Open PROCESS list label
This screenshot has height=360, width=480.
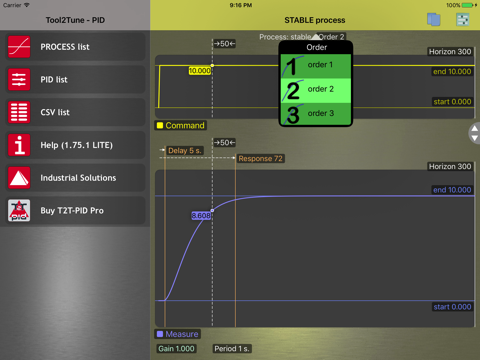tap(65, 47)
